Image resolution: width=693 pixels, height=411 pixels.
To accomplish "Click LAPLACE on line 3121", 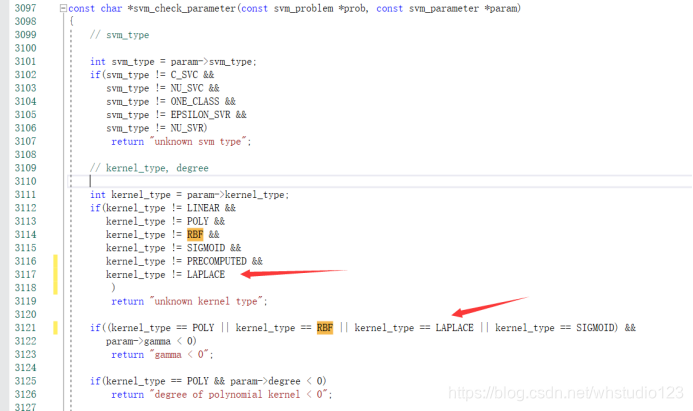I will [x=454, y=327].
